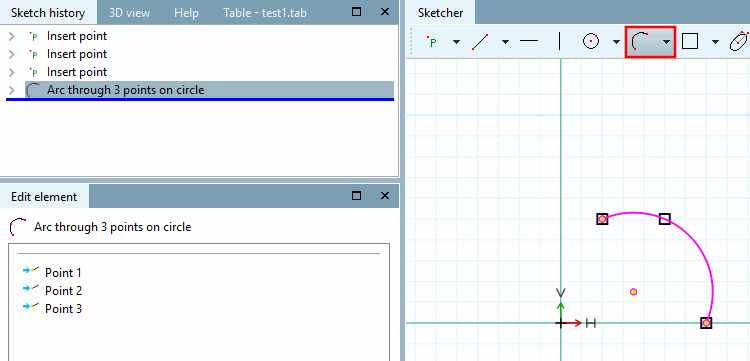Open the Help tab
This screenshot has width=750, height=361.
point(186,12)
